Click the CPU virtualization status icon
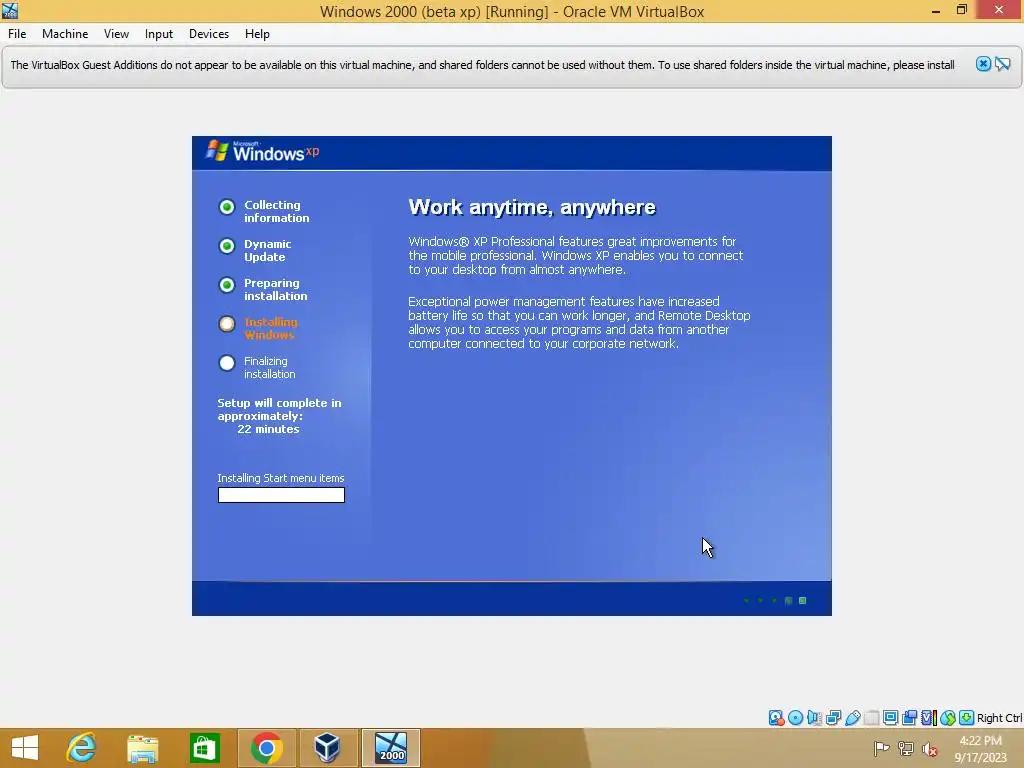The height and width of the screenshot is (768, 1024). click(x=929, y=718)
